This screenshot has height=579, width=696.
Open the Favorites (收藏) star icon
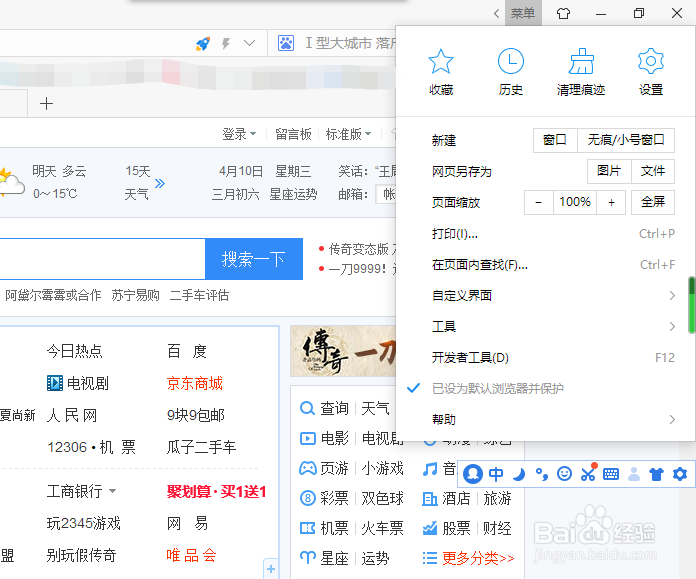coord(440,61)
